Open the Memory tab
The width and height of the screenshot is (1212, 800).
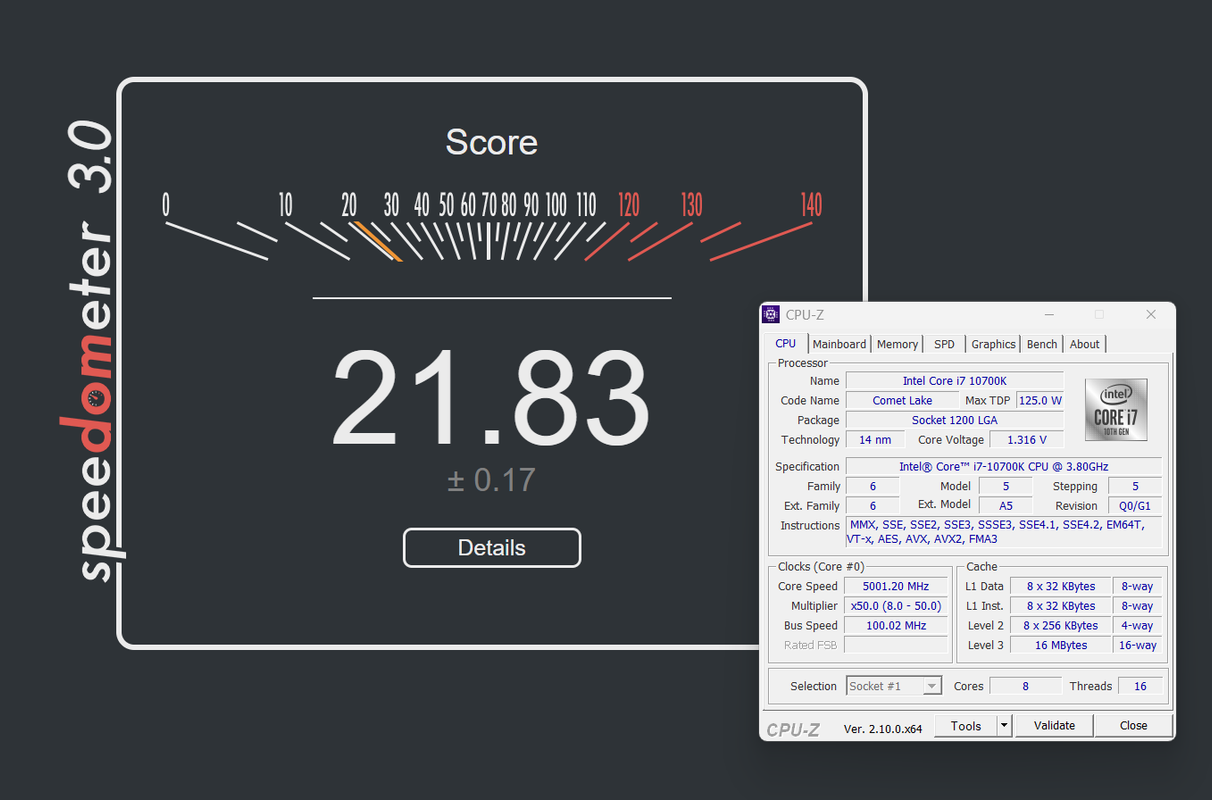pyautogui.click(x=897, y=344)
